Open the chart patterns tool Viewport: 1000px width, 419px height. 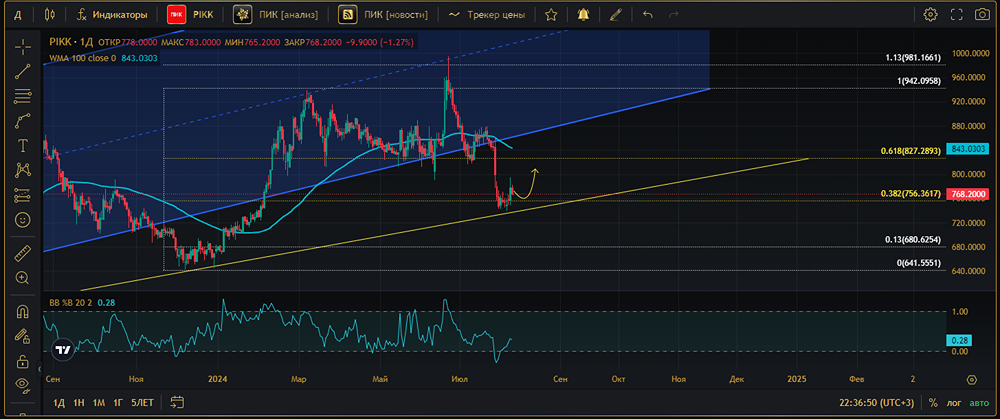click(x=23, y=170)
